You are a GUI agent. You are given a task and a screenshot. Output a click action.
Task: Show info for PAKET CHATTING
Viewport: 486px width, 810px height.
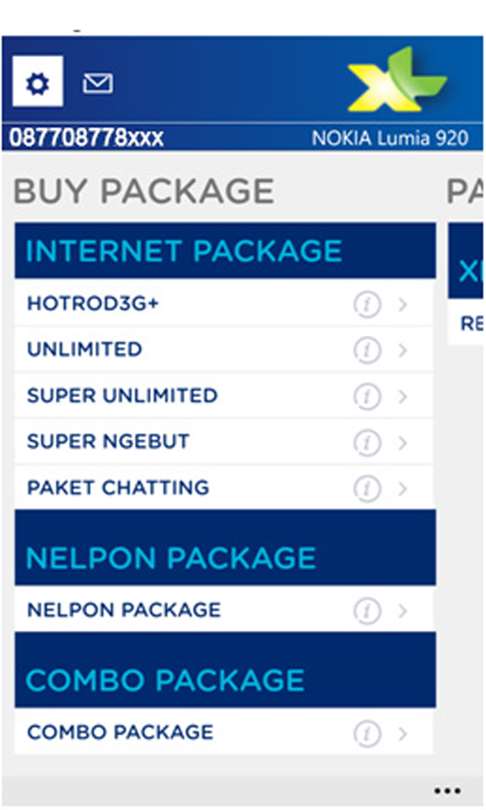click(x=367, y=489)
